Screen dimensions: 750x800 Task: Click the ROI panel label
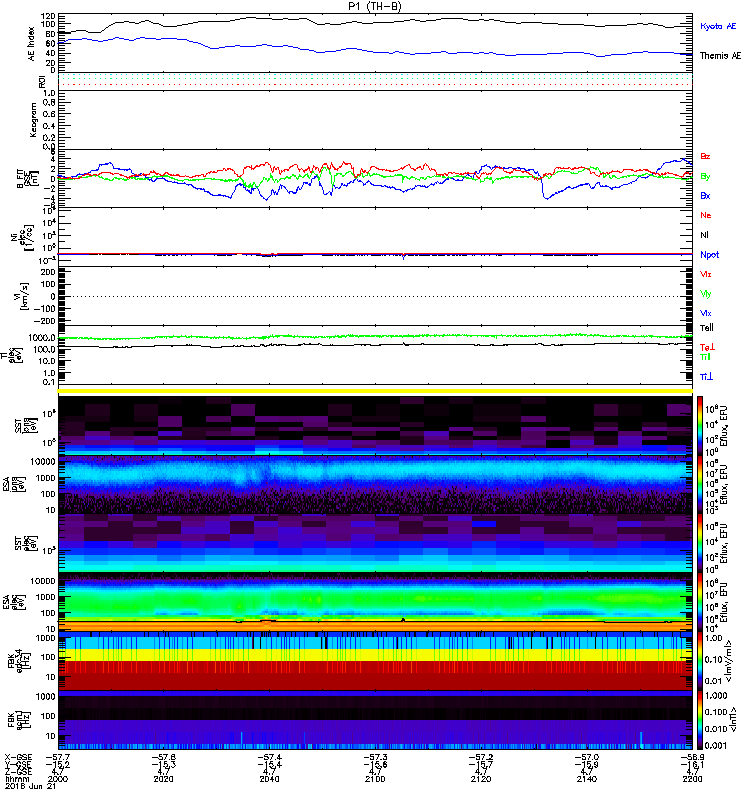click(42, 81)
